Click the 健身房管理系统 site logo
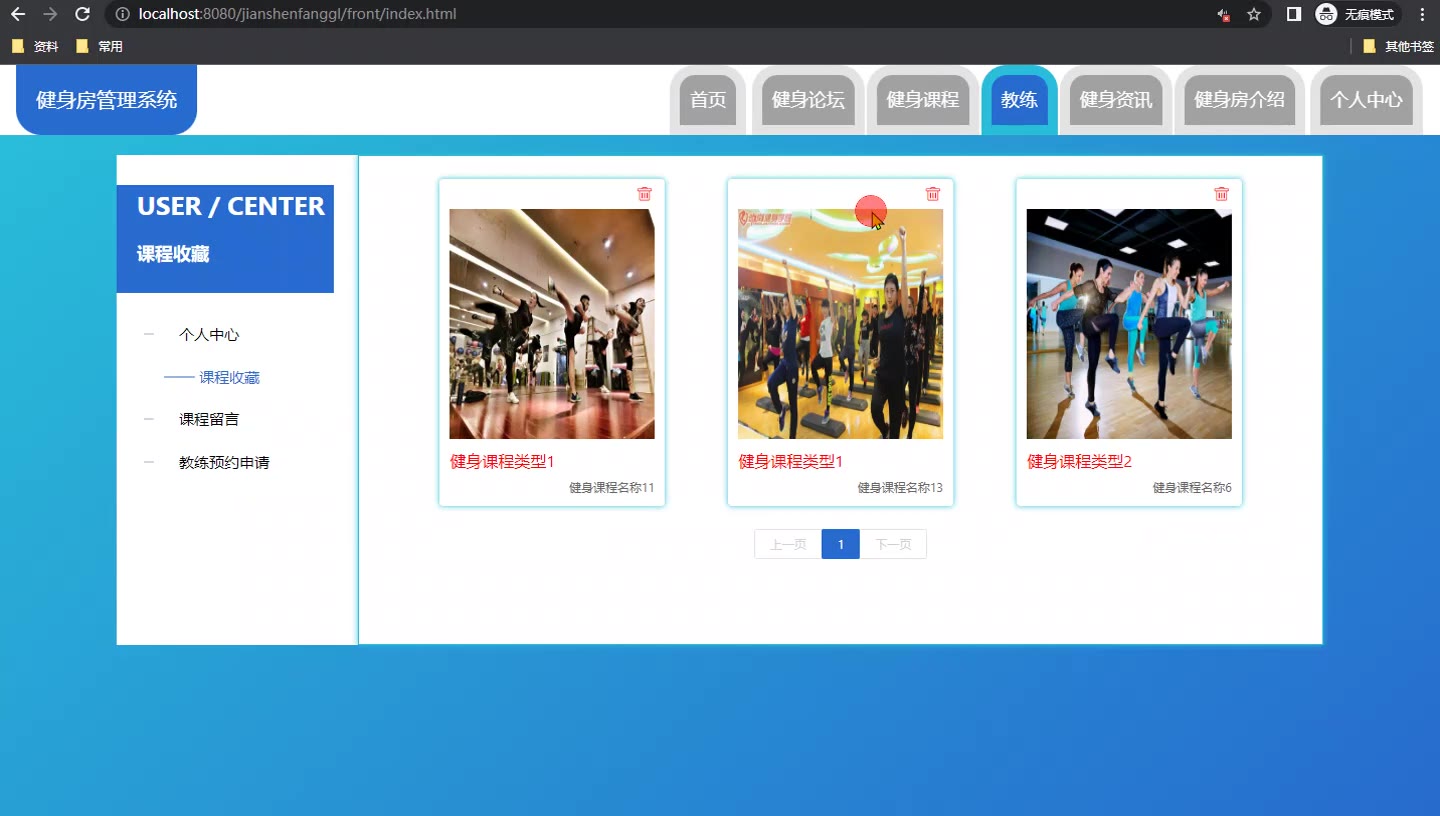 click(x=106, y=100)
